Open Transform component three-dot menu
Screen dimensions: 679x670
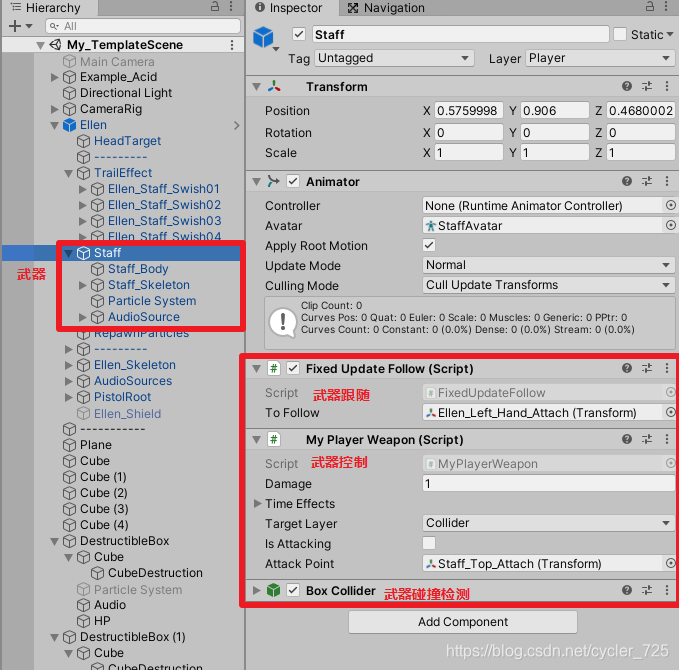pos(667,86)
